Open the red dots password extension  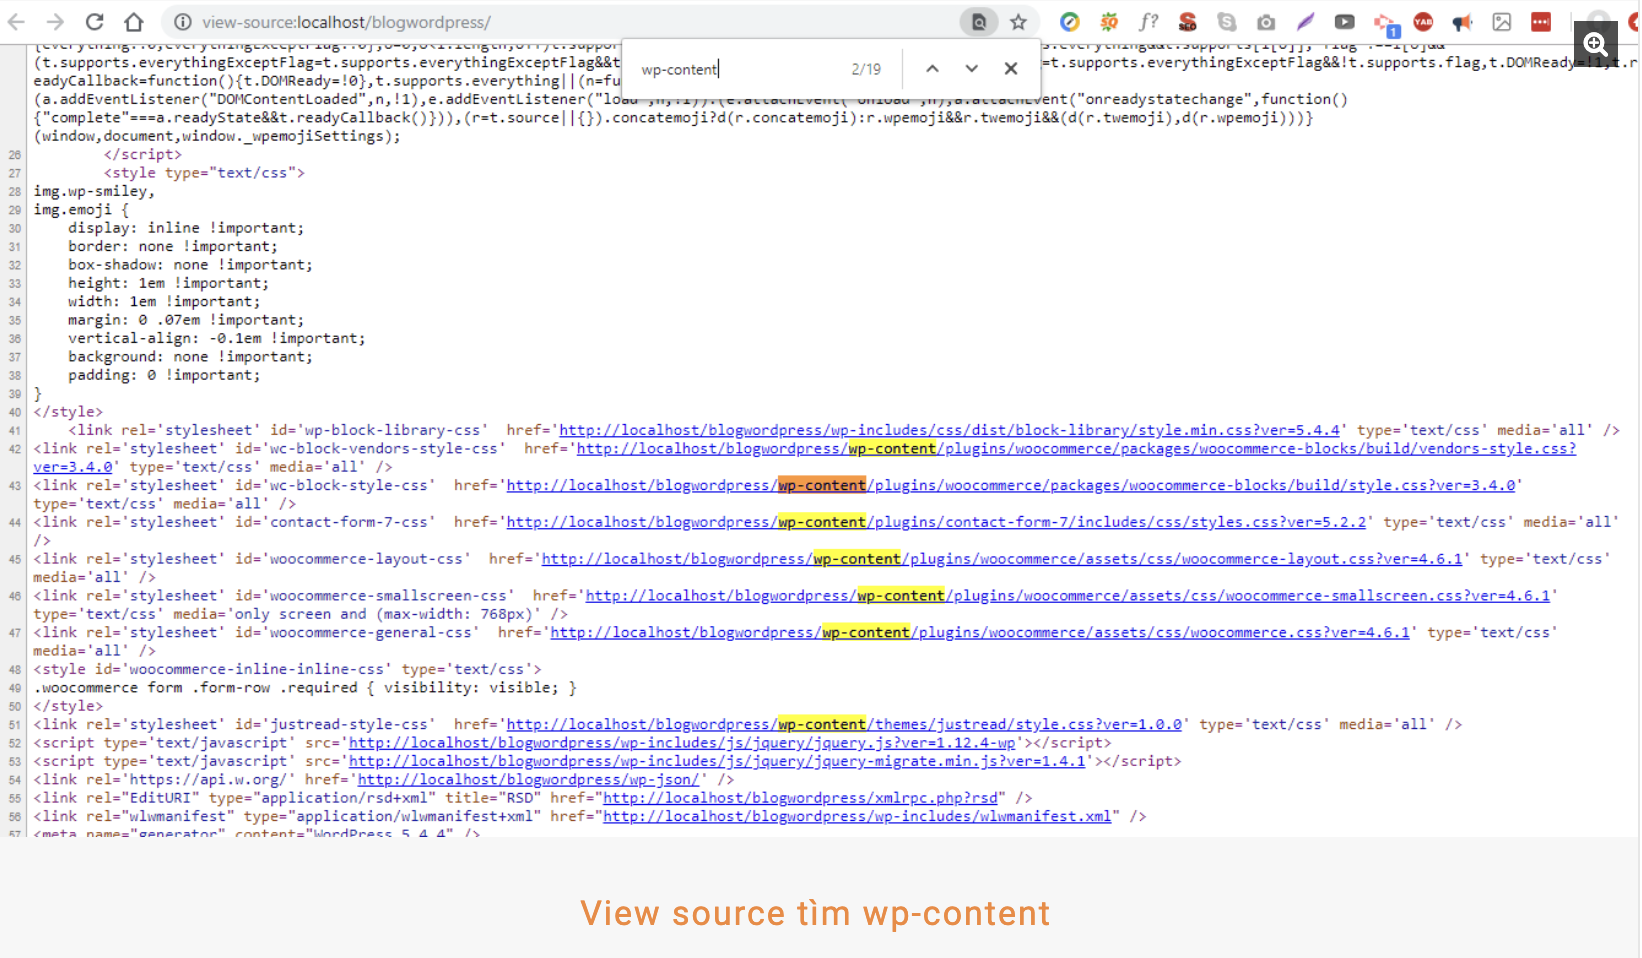tap(1541, 22)
